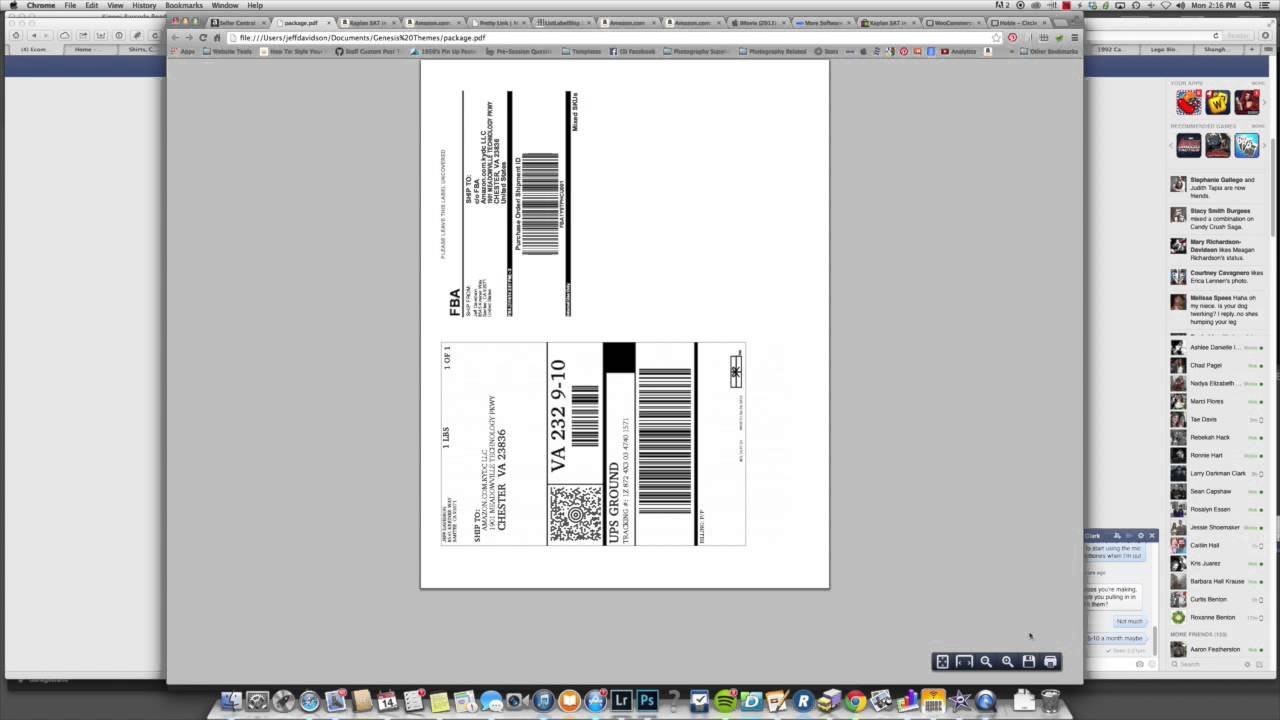Open the Analytics bookmark
This screenshot has height=720, width=1280.
point(959,51)
